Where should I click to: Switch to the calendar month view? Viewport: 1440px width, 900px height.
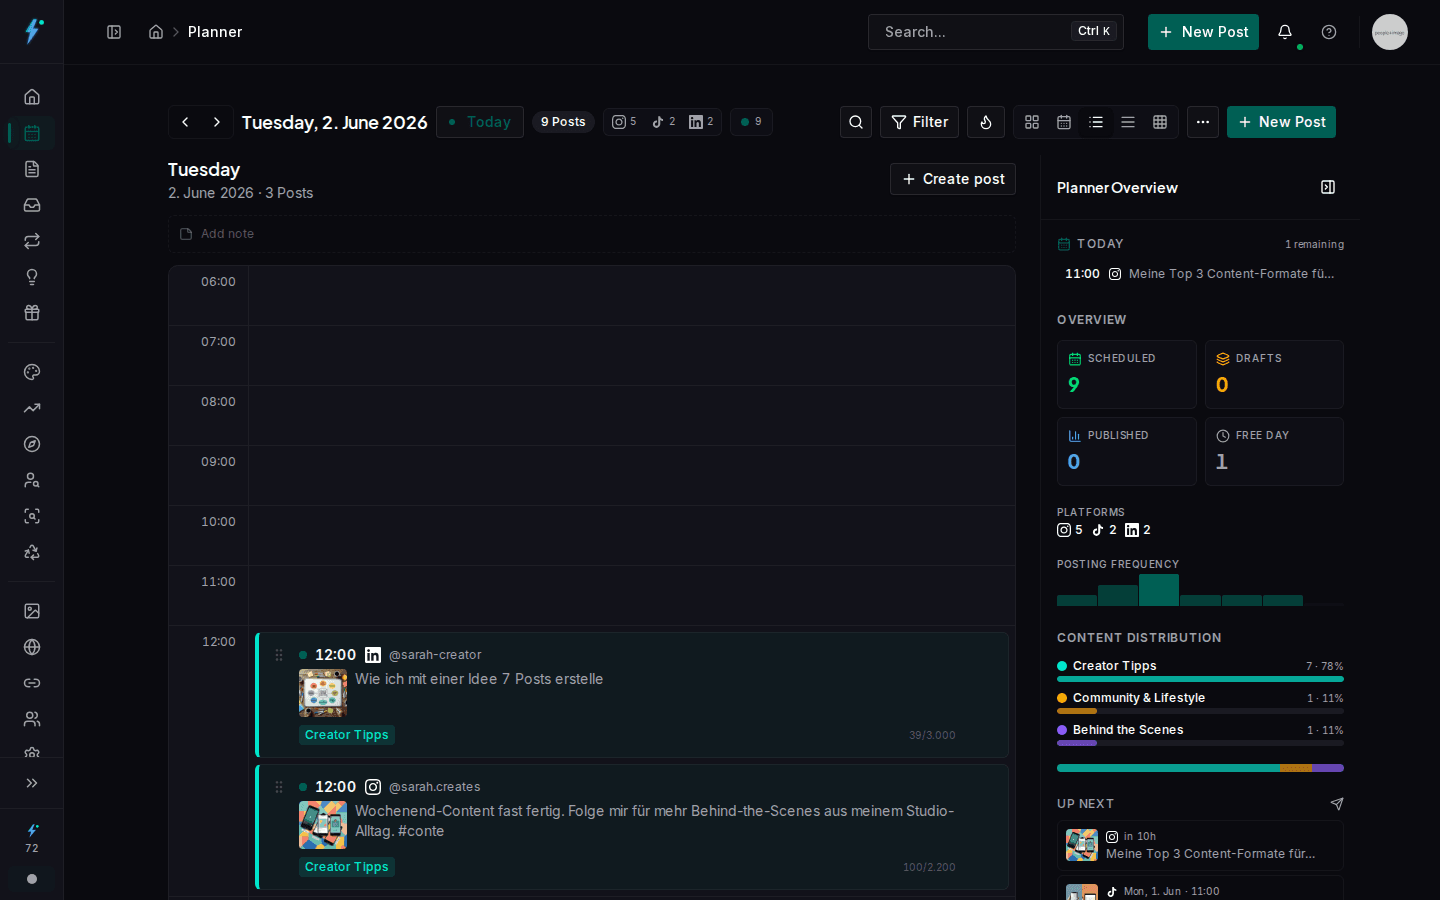[1064, 122]
